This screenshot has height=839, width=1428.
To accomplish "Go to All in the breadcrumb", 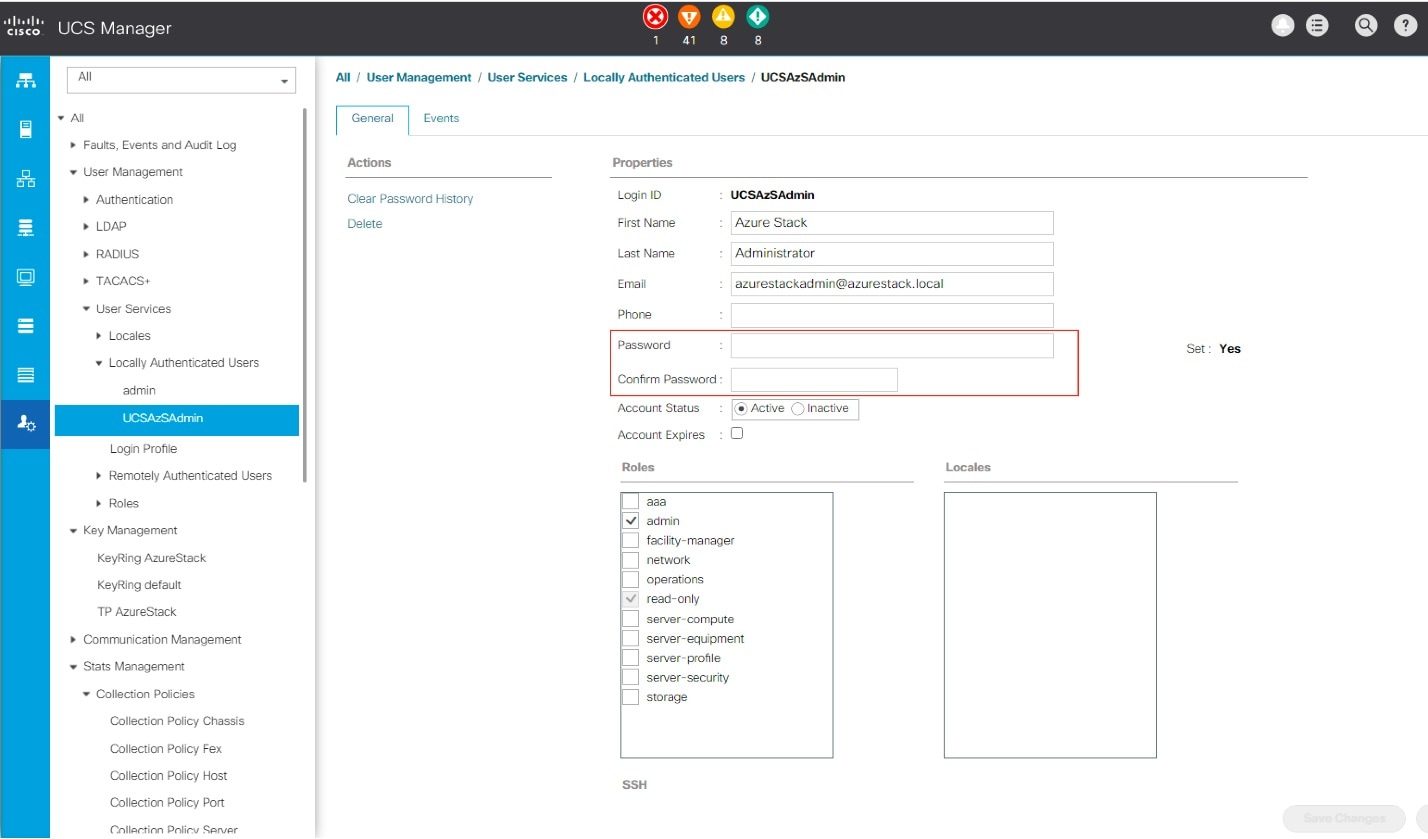I will (343, 77).
